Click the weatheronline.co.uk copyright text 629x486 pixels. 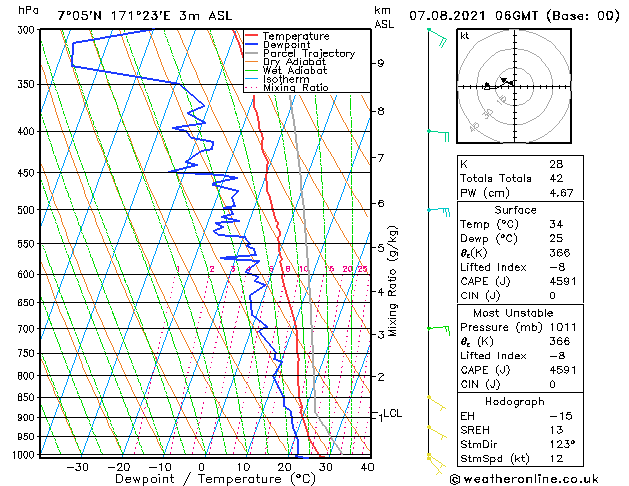click(x=524, y=479)
